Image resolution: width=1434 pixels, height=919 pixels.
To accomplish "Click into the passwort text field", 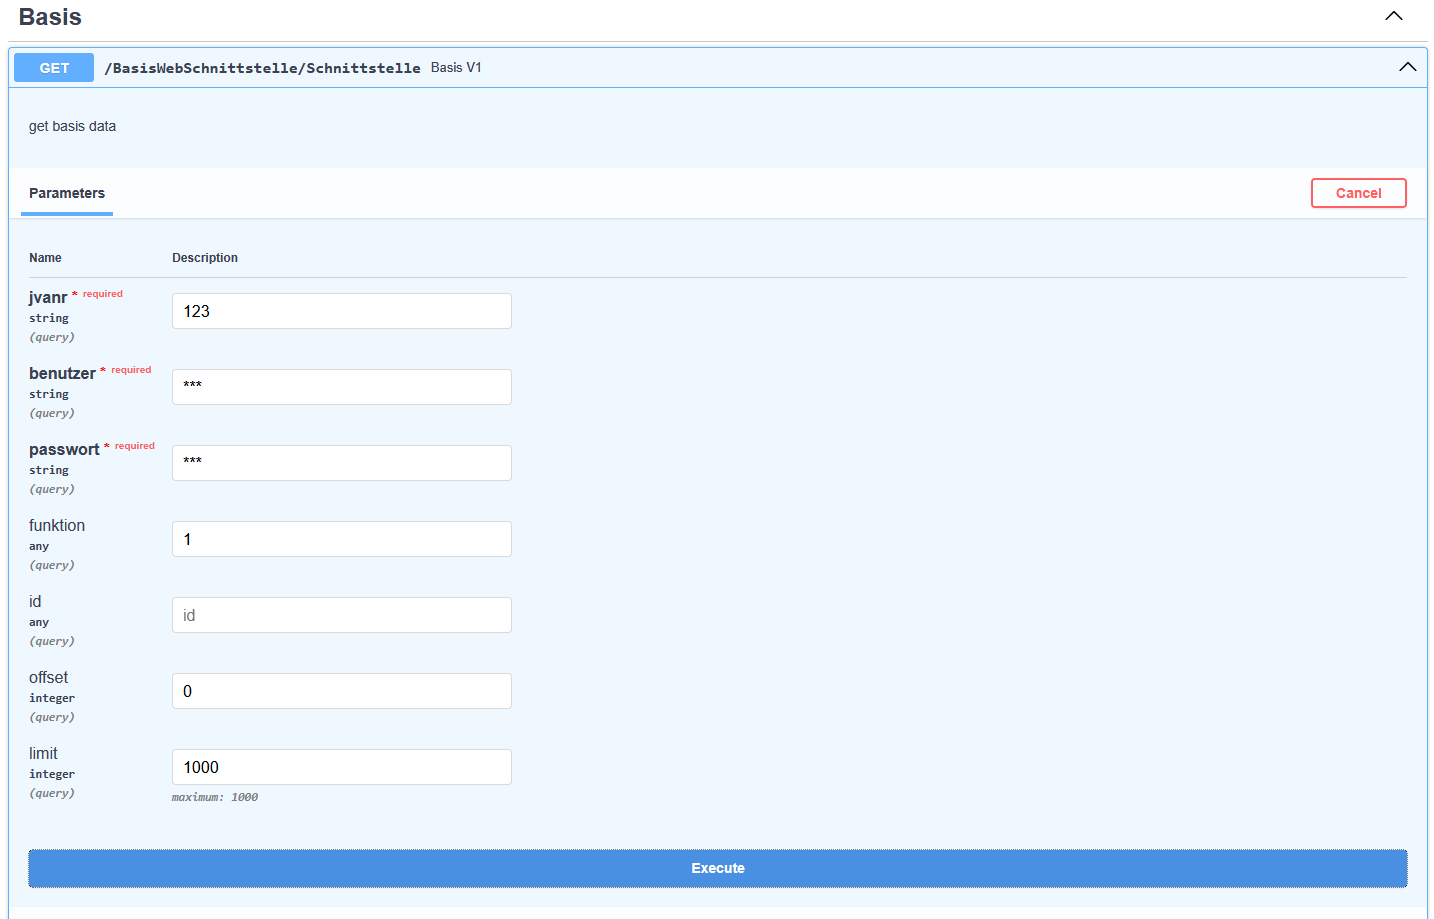I will [341, 463].
